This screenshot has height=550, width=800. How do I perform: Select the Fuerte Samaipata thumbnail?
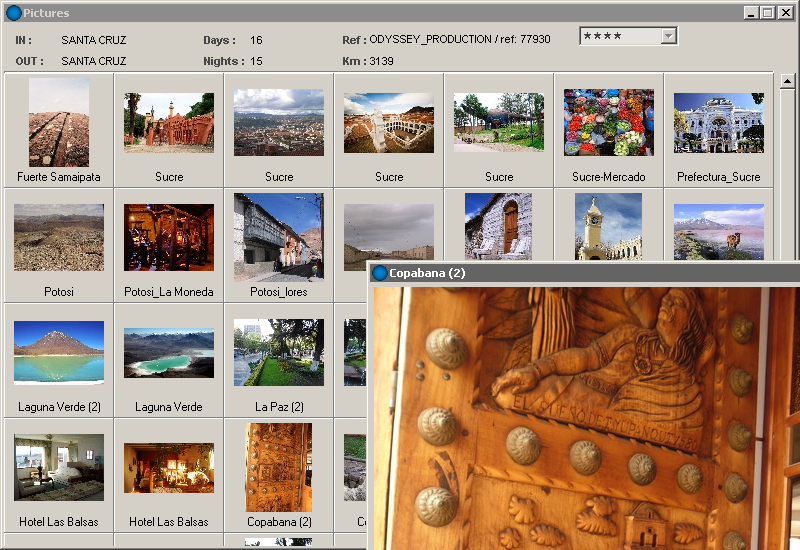[x=59, y=123]
